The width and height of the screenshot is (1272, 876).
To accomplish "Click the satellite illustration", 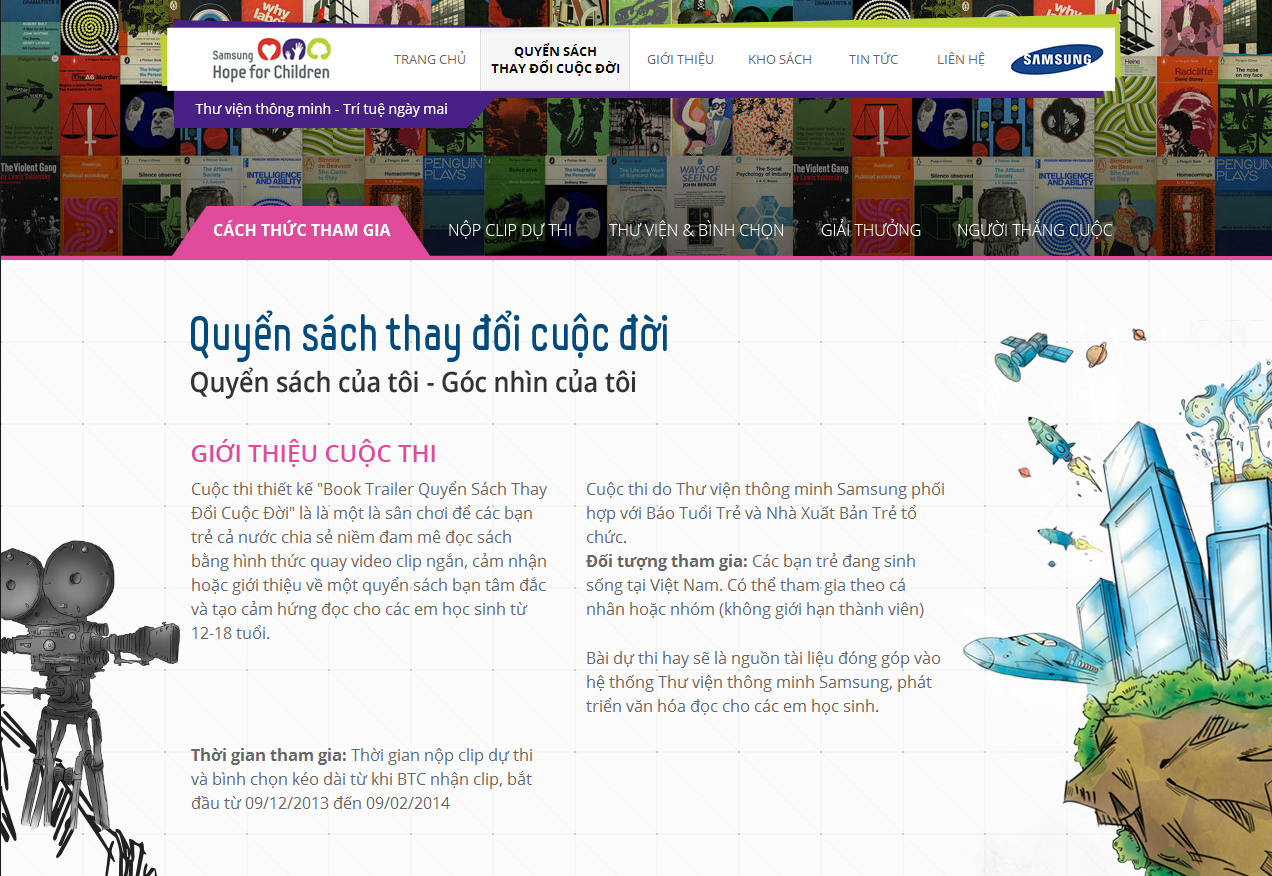I will 1033,351.
